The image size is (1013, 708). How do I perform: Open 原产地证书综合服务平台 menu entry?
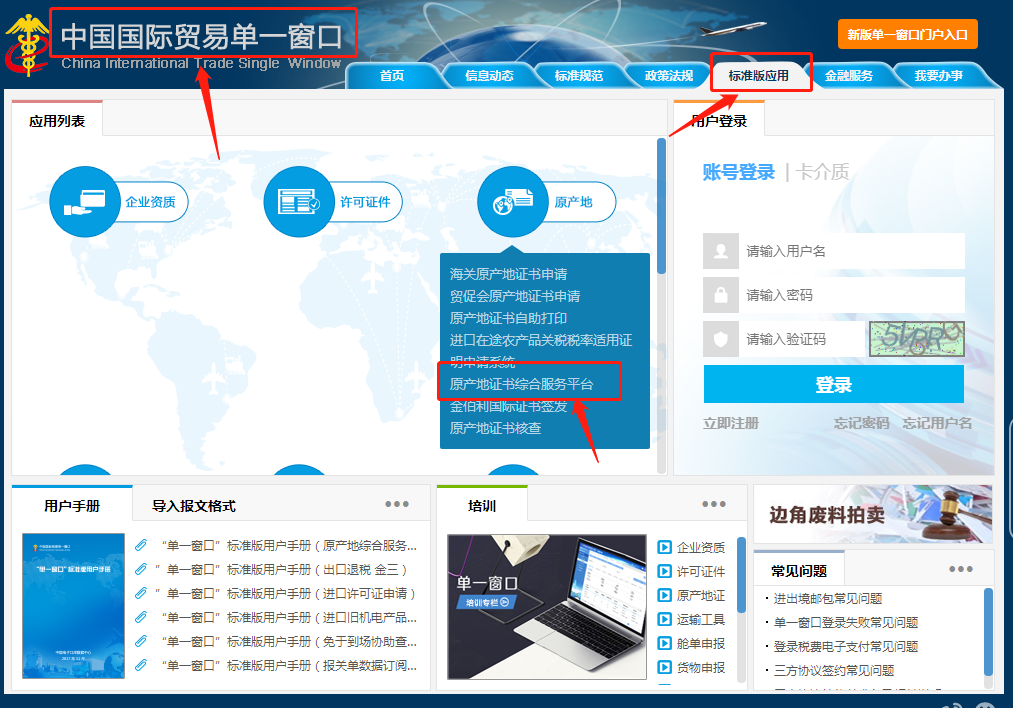pos(521,384)
